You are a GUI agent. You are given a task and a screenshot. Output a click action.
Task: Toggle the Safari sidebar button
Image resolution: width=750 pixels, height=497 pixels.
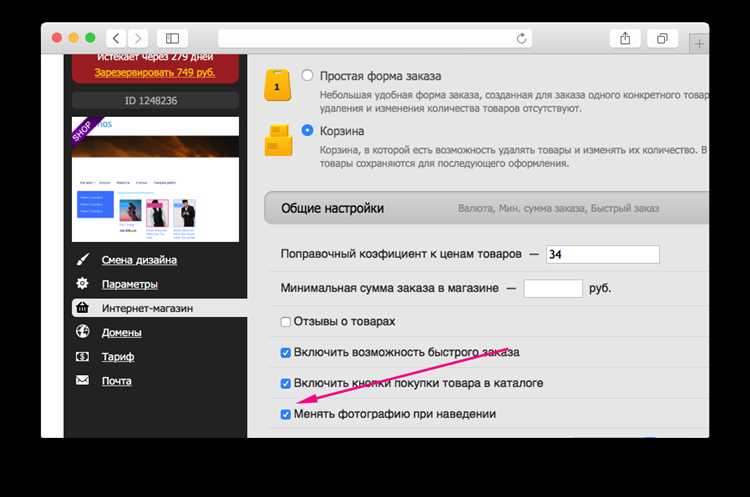coord(172,38)
